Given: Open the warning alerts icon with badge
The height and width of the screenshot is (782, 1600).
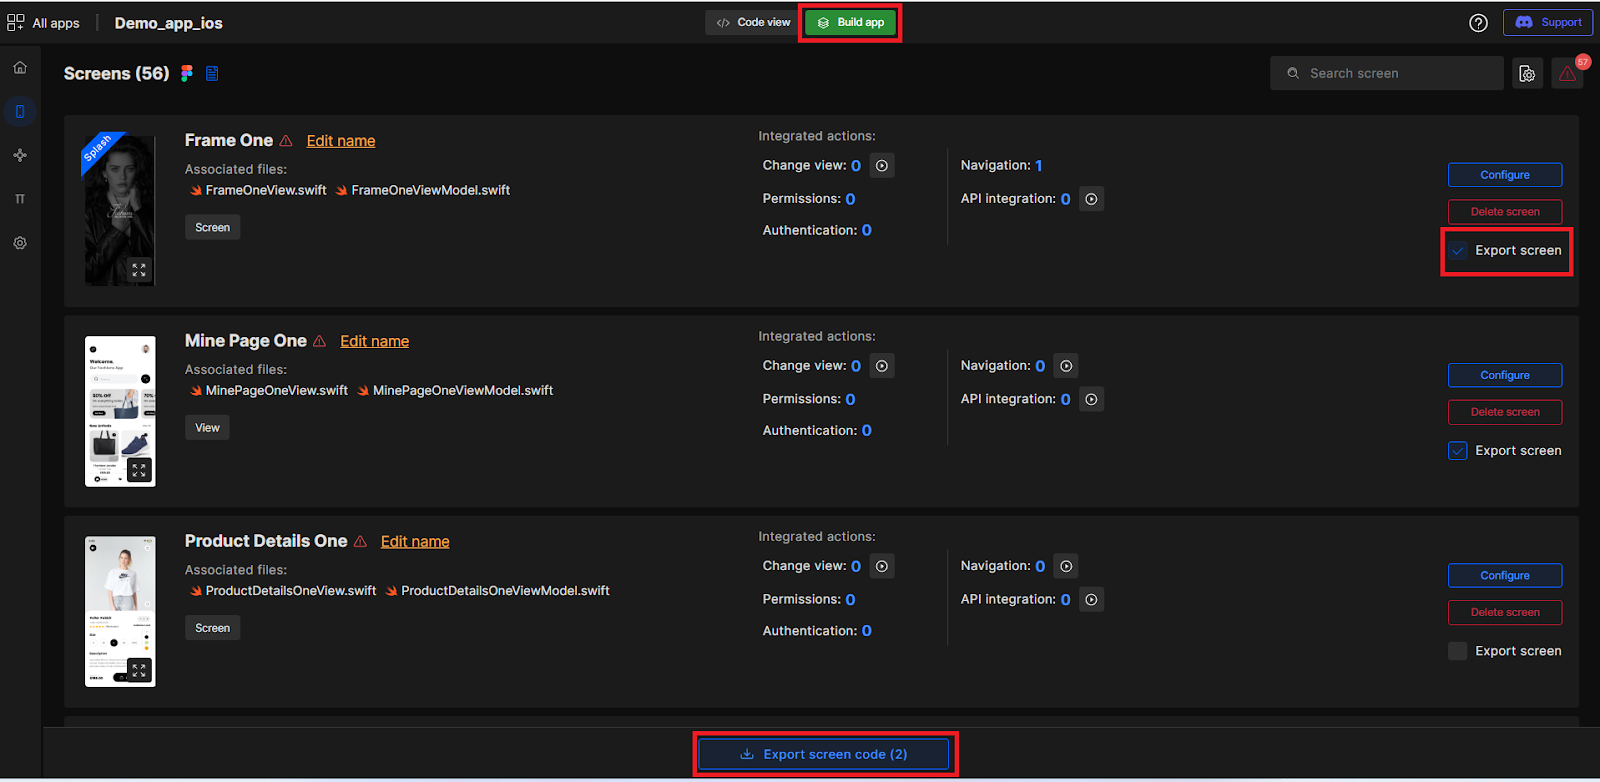Looking at the screenshot, I should tap(1567, 74).
